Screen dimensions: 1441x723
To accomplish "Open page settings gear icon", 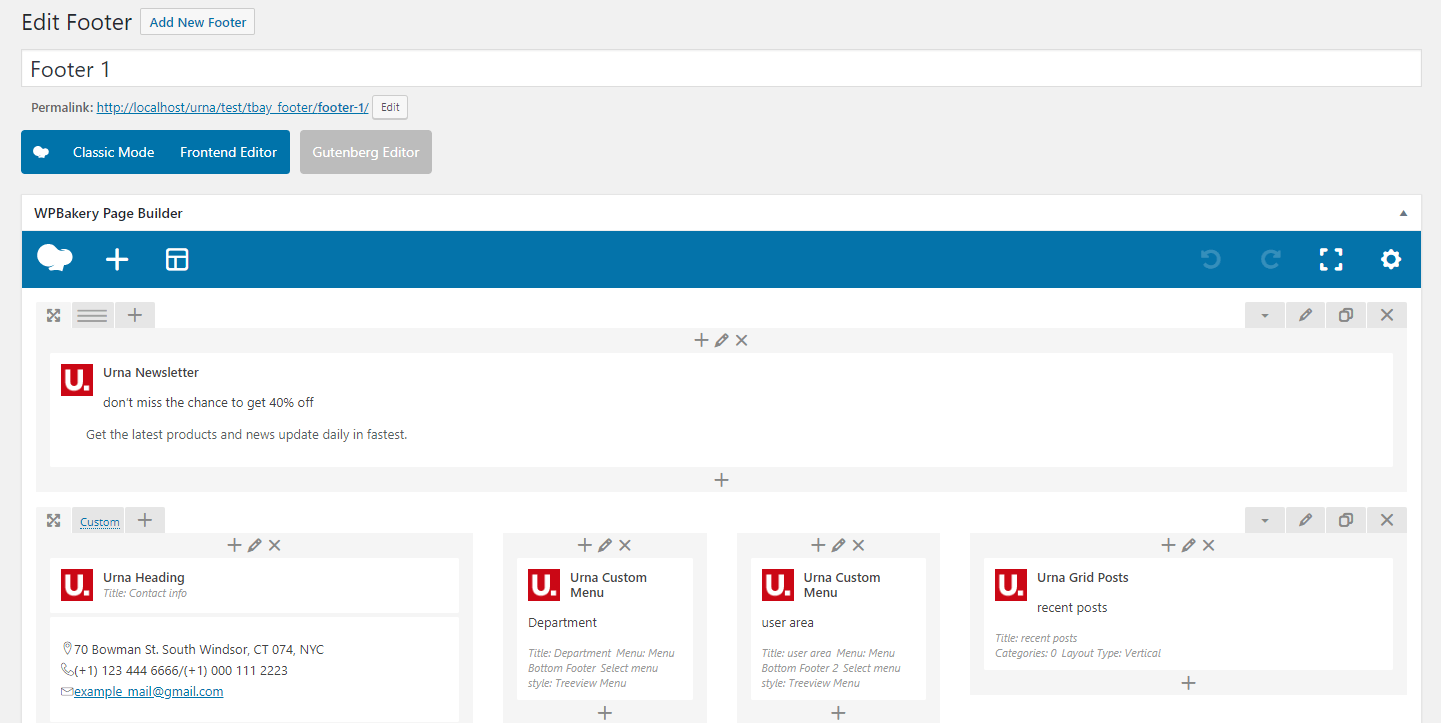I will (1391, 260).
